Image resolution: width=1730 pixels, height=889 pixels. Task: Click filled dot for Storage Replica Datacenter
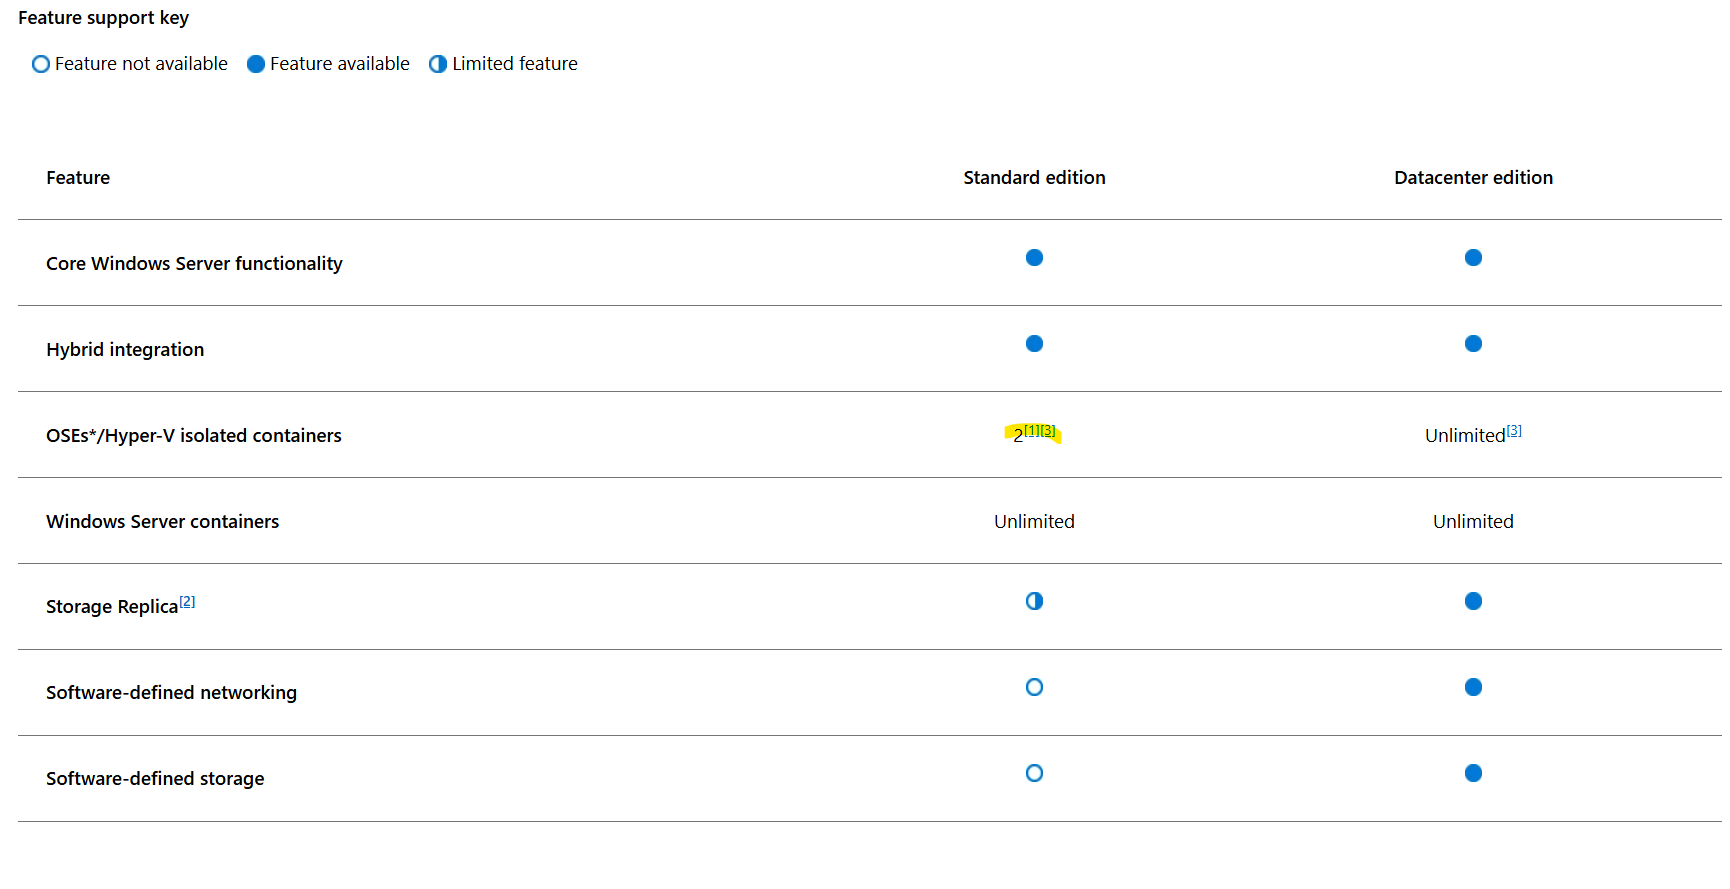pos(1473,601)
